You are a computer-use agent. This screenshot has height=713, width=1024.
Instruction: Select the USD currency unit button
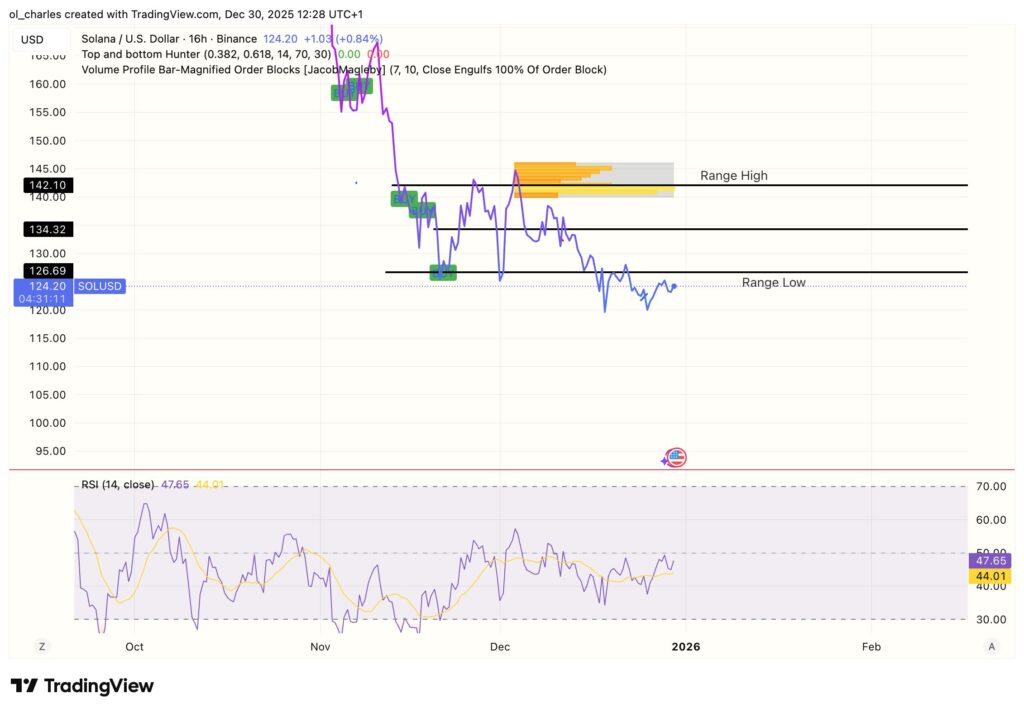33,39
